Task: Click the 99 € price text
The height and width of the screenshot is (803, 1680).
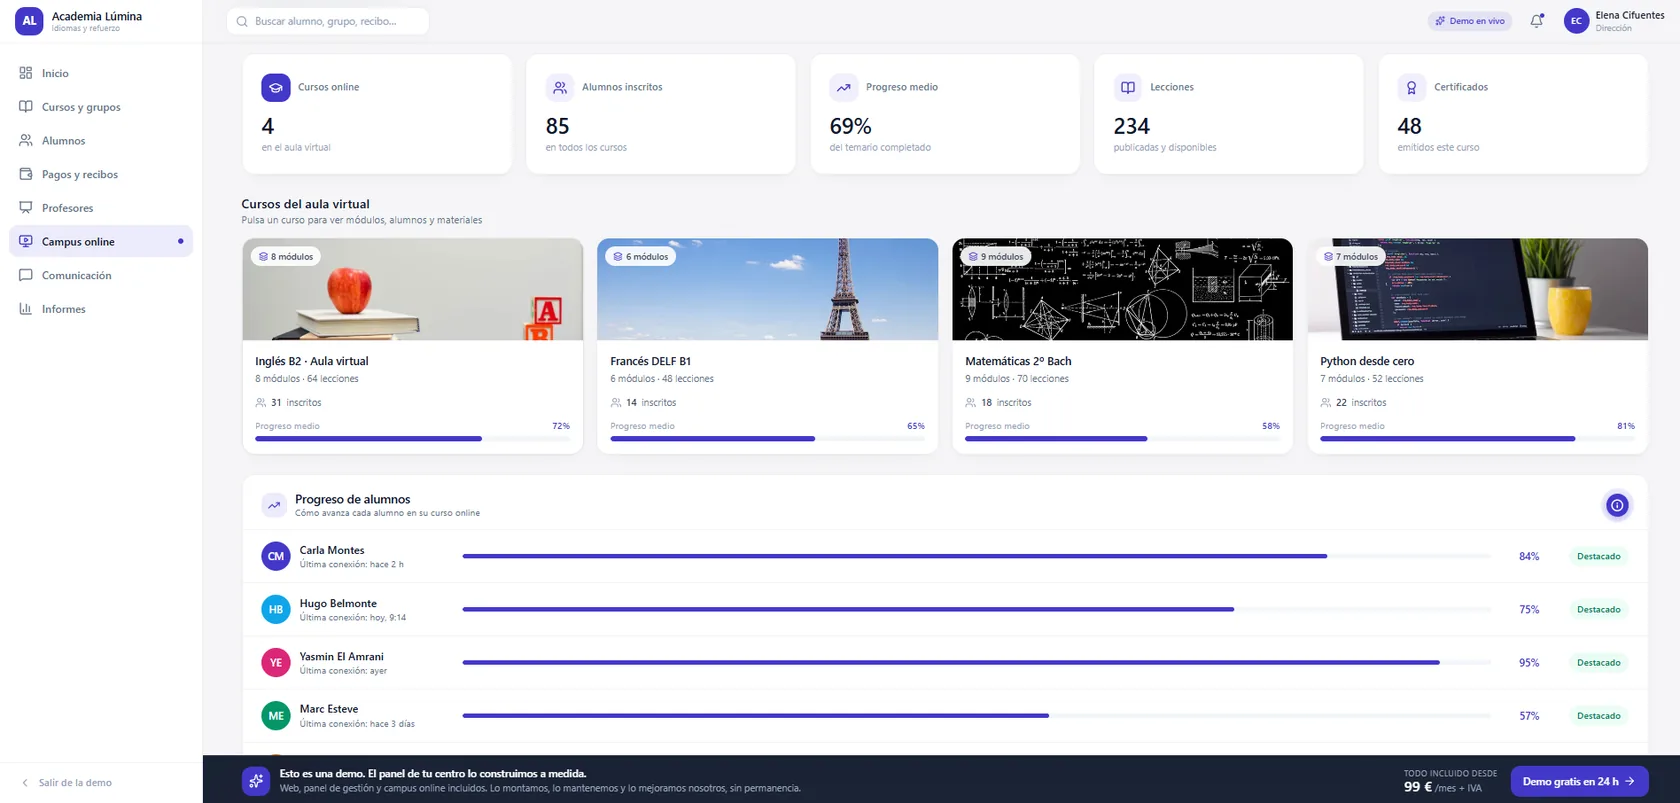Action: click(x=1418, y=787)
